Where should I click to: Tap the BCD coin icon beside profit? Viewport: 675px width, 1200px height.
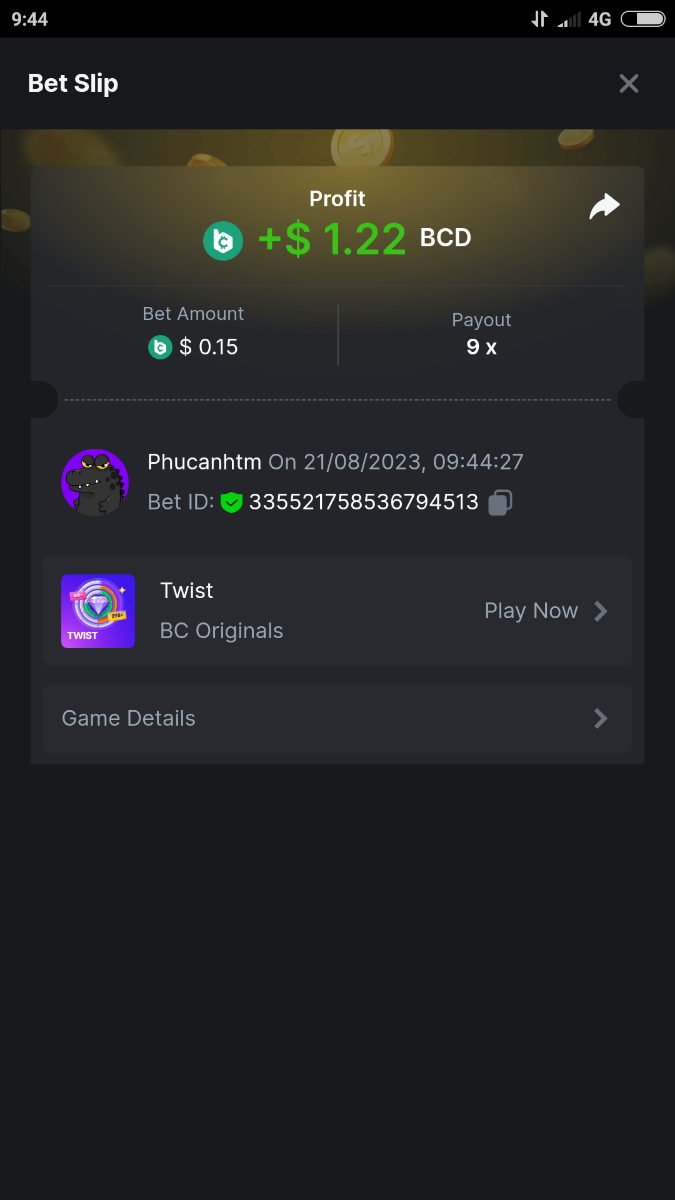coord(223,240)
